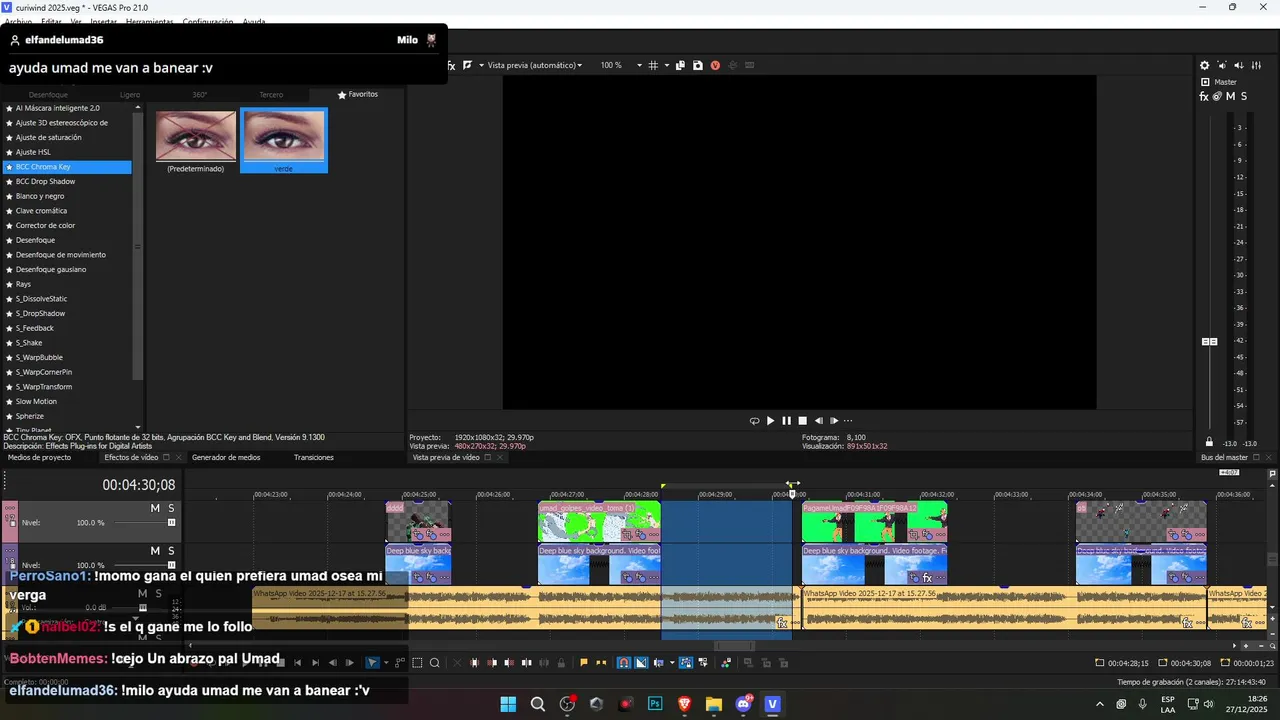The image size is (1280, 720).
Task: Select the zoom magnifier tool
Action: coord(434,662)
